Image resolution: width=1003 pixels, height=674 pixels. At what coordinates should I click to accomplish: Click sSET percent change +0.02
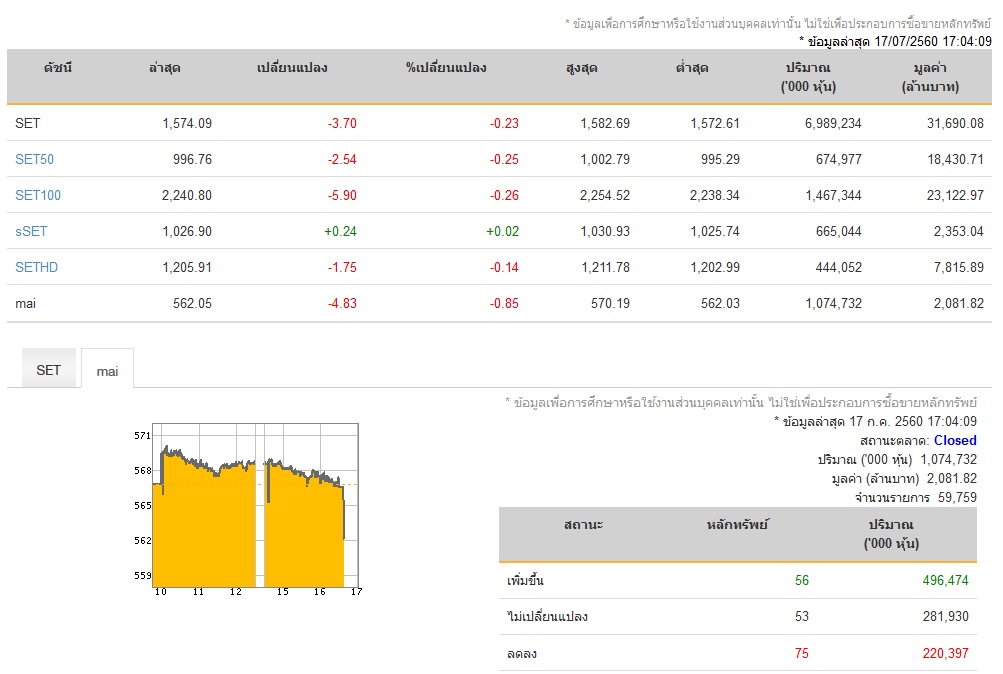[x=502, y=231]
